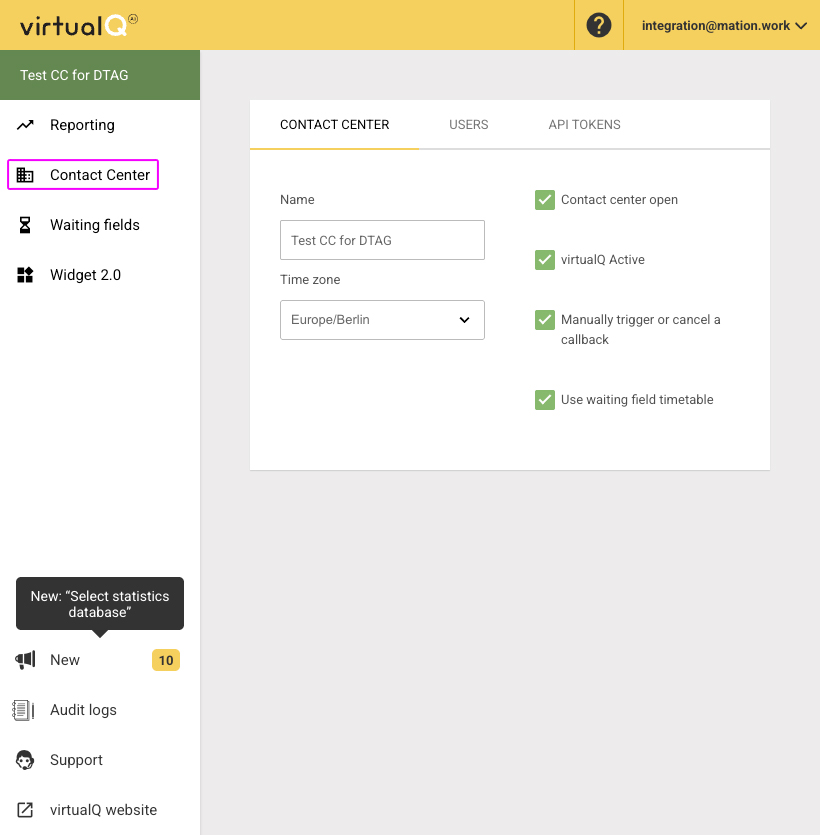Disable Use waiting field timetable checkbox
The width and height of the screenshot is (820, 835).
(x=545, y=400)
